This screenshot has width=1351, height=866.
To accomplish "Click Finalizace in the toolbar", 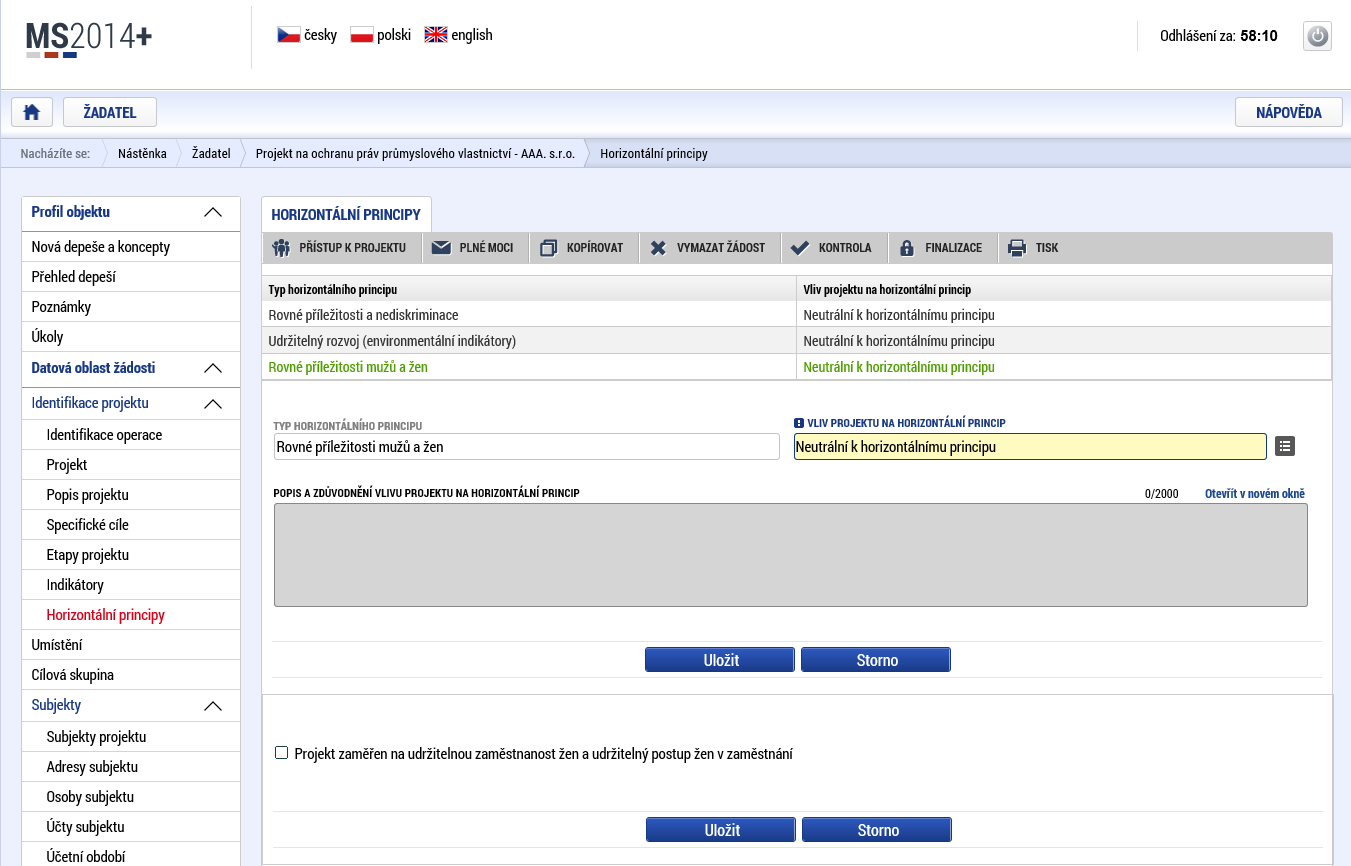I will tap(943, 248).
